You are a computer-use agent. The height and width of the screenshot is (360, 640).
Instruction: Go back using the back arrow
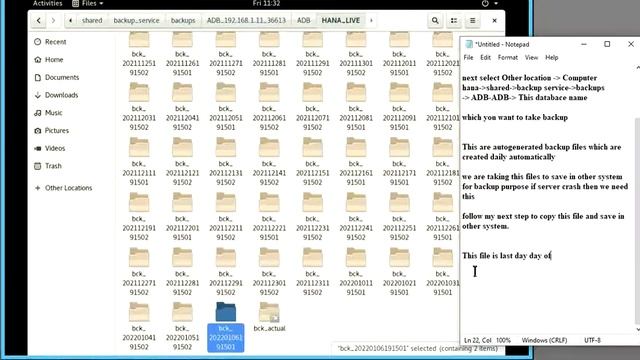pyautogui.click(x=38, y=20)
